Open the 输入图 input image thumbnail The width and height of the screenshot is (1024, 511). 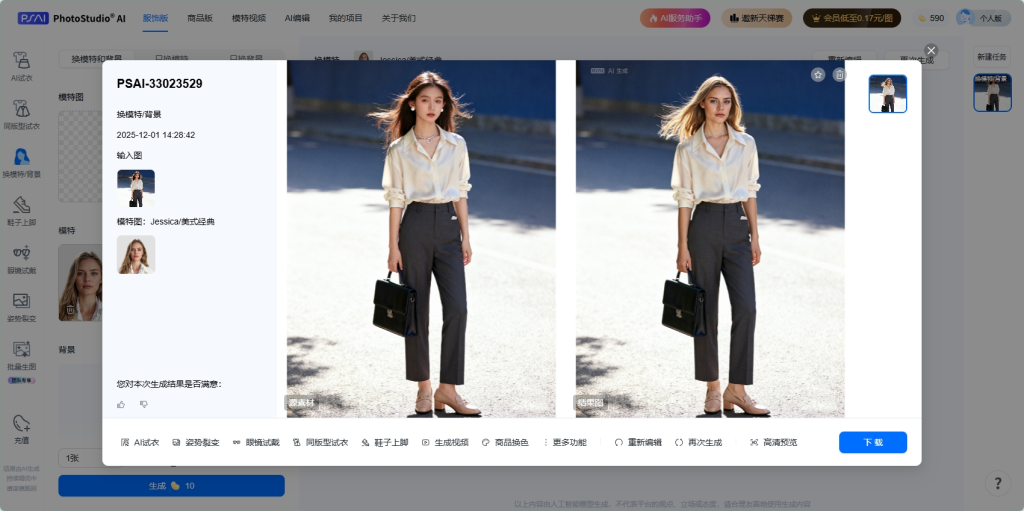click(x=136, y=188)
